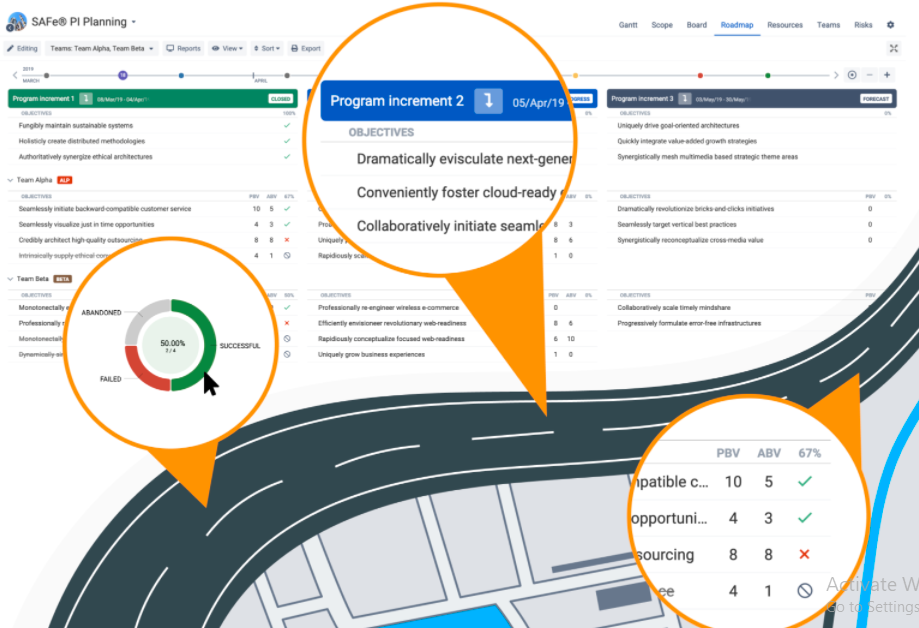919x628 pixels.
Task: Select the yellow timeline marker
Action: tap(576, 76)
